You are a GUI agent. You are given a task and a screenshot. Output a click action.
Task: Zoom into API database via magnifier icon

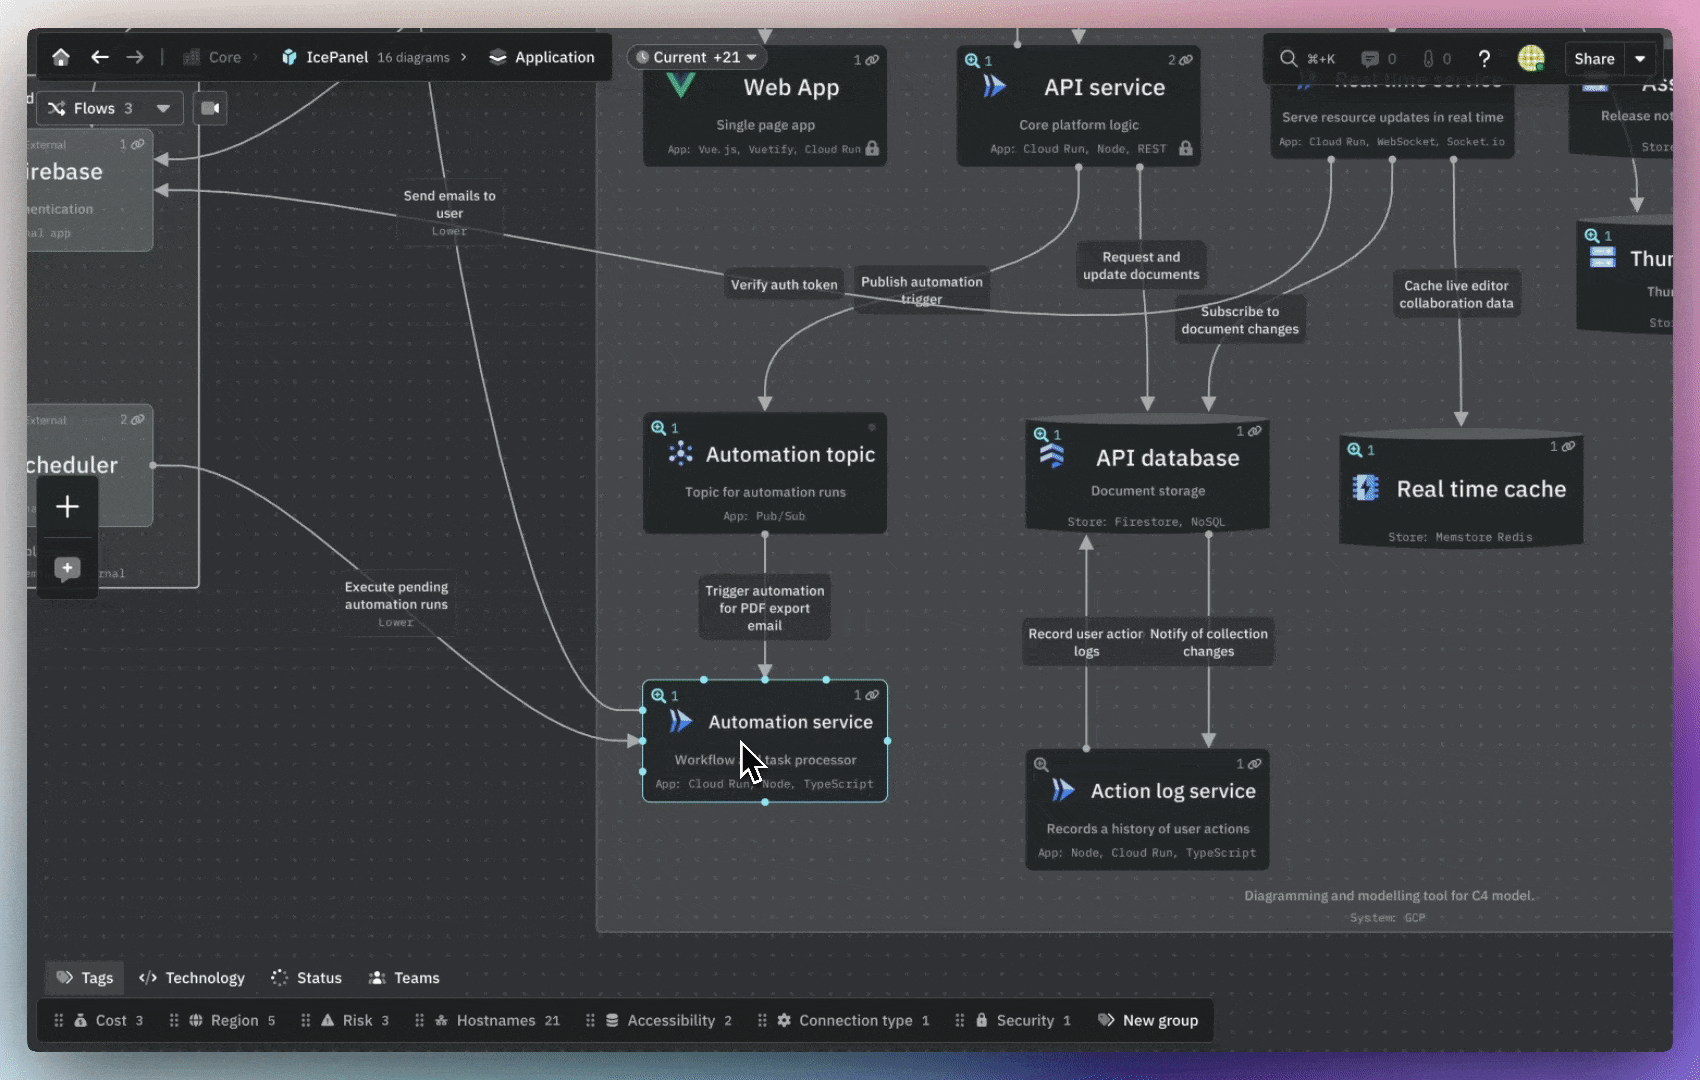tap(1041, 434)
